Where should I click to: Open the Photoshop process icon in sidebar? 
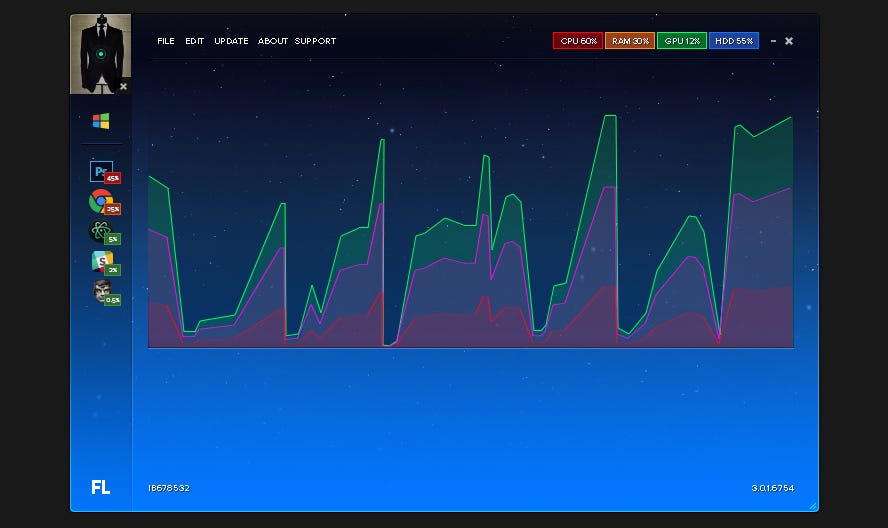101,171
